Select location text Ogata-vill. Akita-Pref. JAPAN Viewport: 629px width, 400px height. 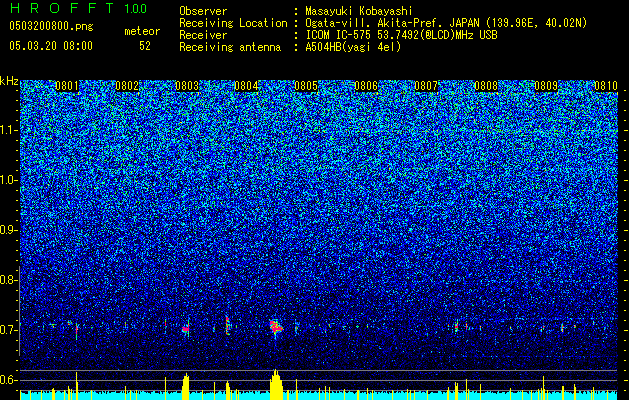click(x=394, y=23)
